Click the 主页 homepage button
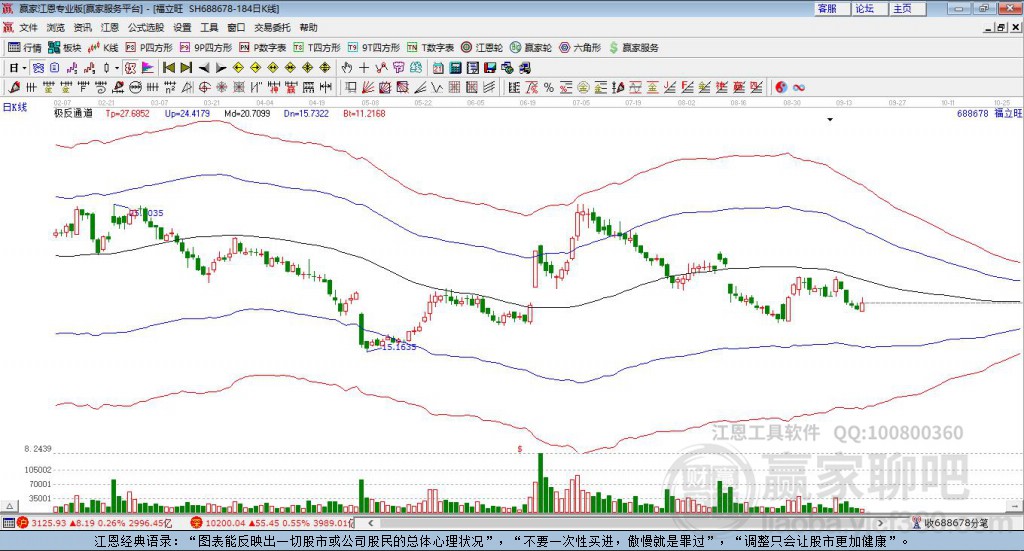Image resolution: width=1024 pixels, height=551 pixels. pos(908,8)
